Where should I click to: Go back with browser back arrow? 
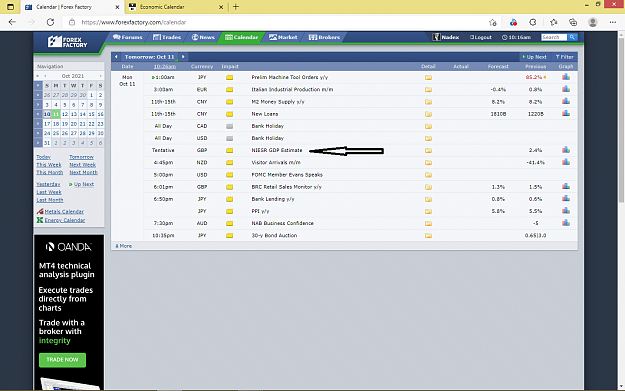tap(12, 22)
